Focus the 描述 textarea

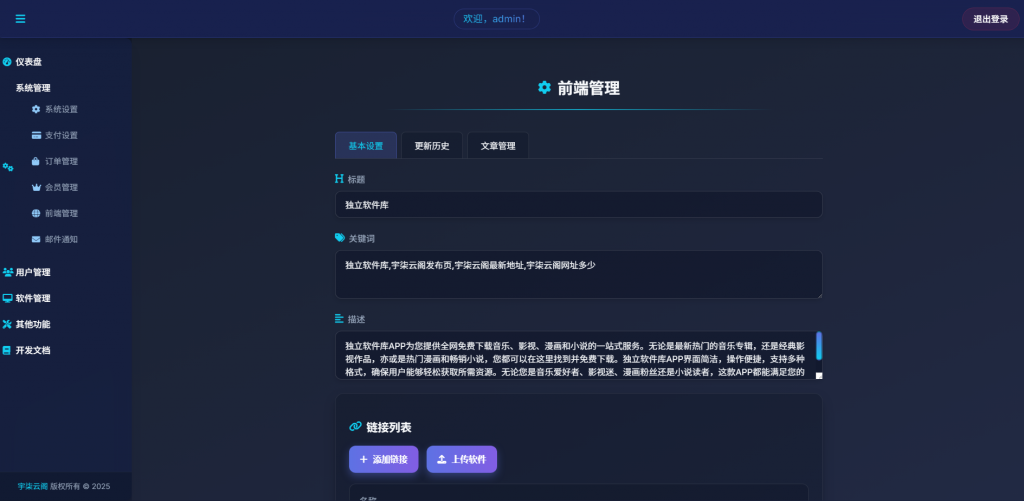[x=579, y=355]
